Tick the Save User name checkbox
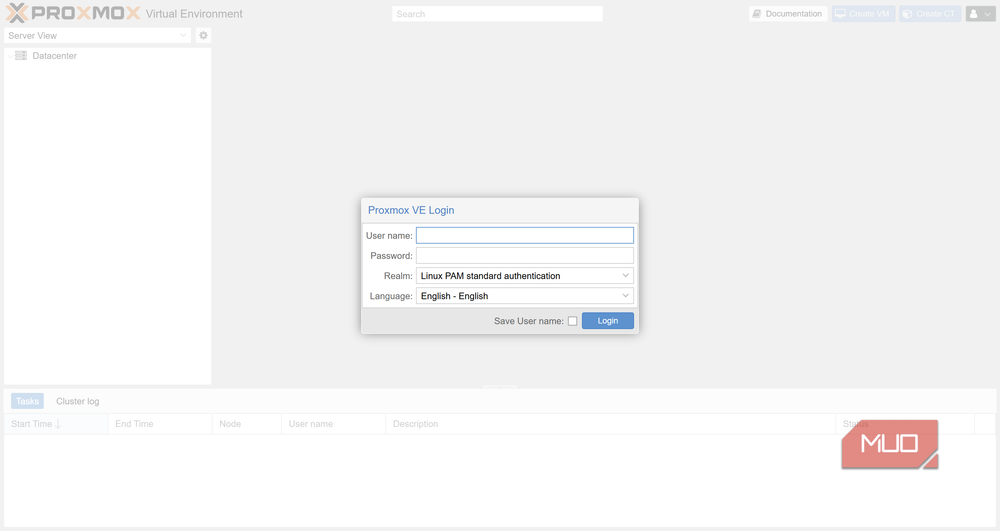 [573, 321]
